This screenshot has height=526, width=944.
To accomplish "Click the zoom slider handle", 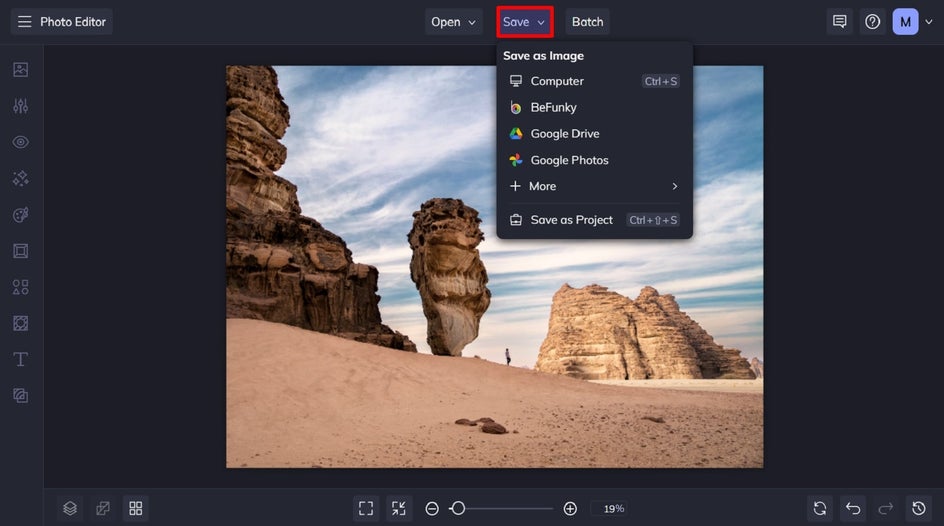I will tap(458, 509).
